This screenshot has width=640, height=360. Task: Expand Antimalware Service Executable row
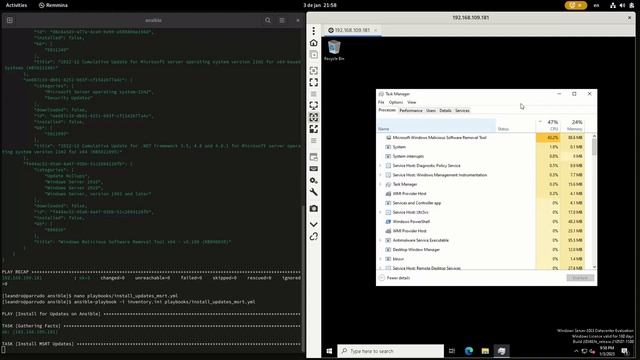(x=380, y=240)
